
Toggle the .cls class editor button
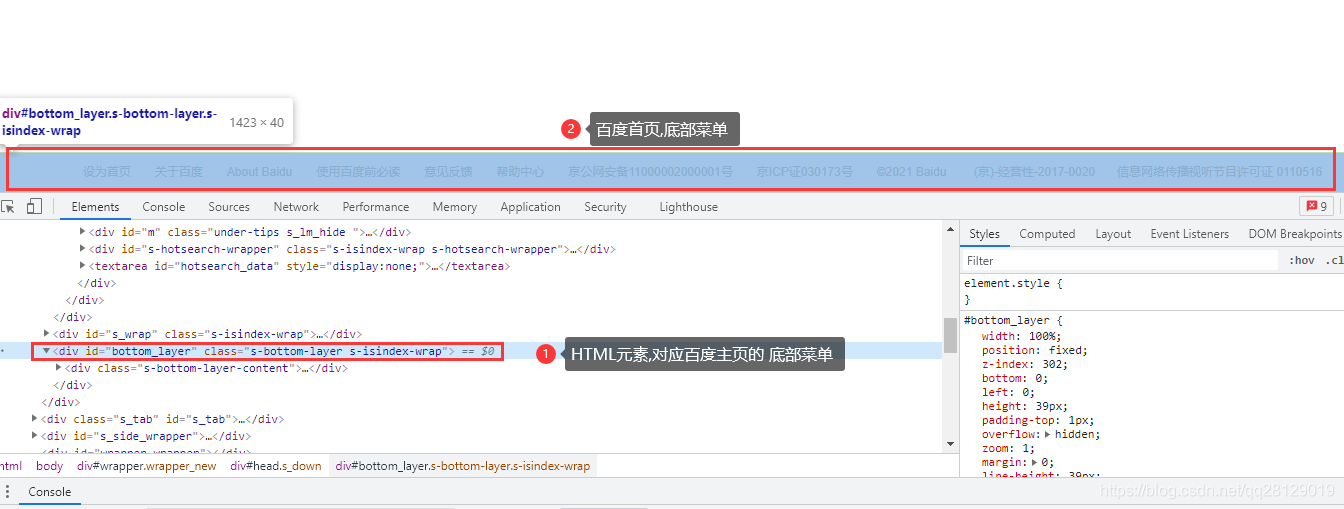1334,260
